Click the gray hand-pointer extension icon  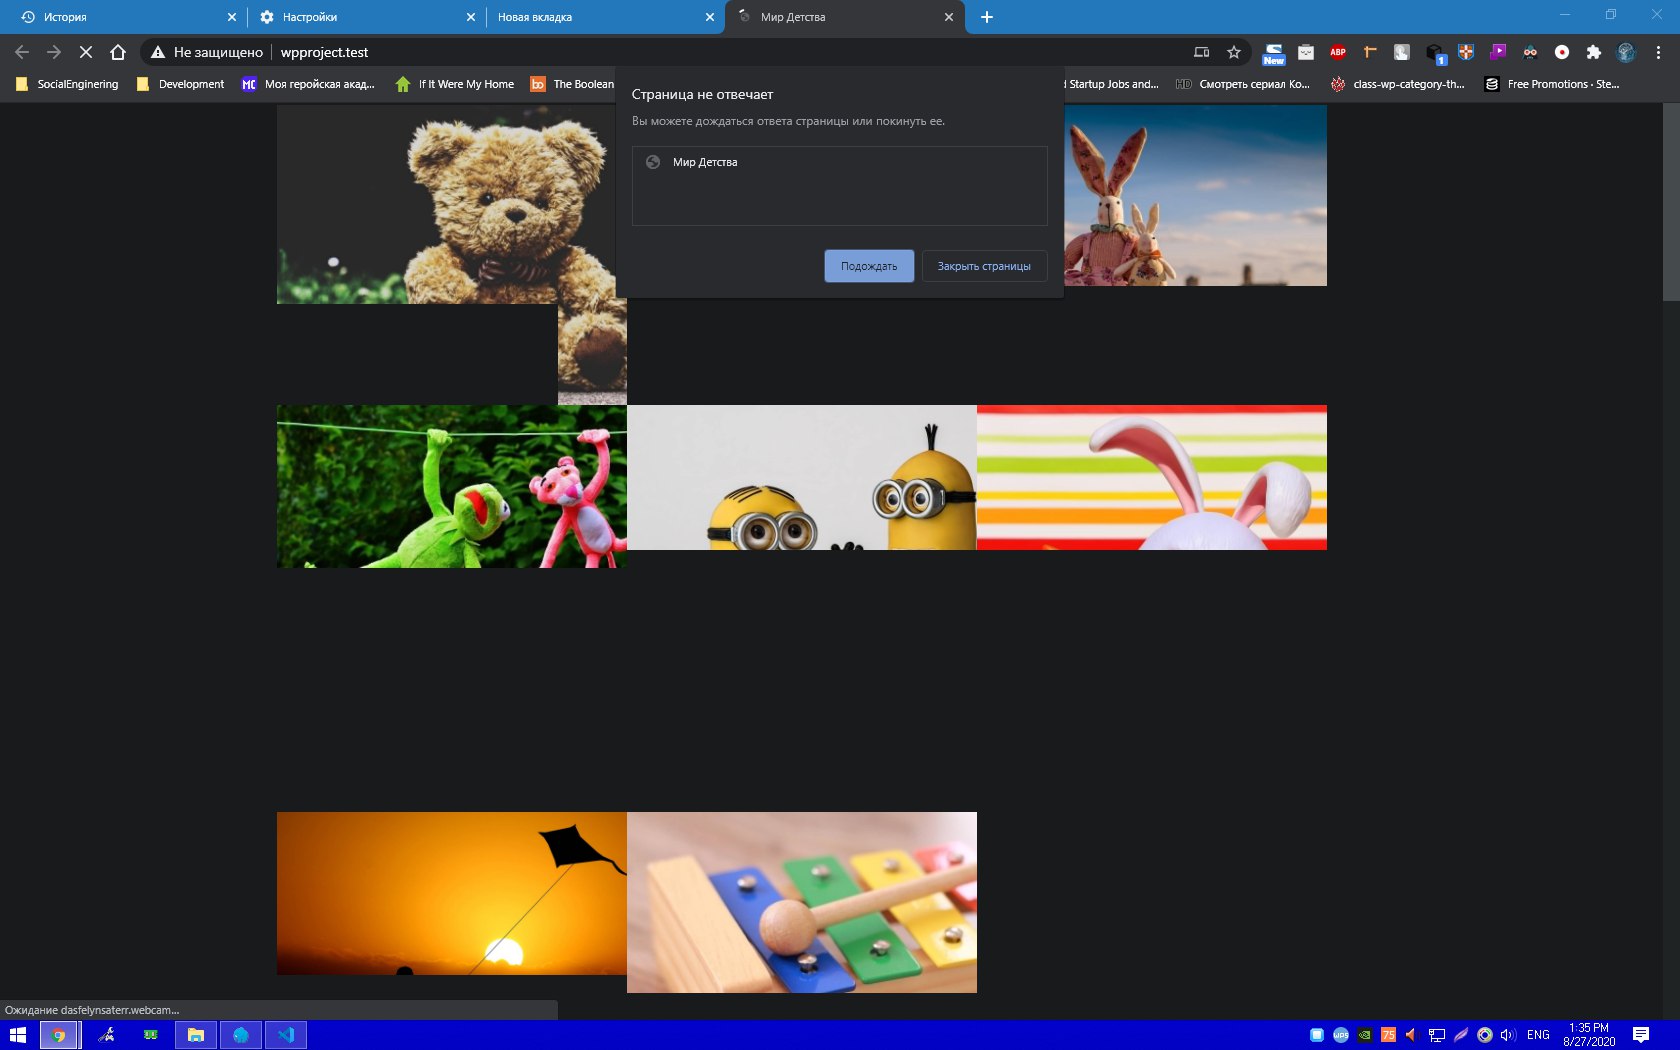[1402, 52]
